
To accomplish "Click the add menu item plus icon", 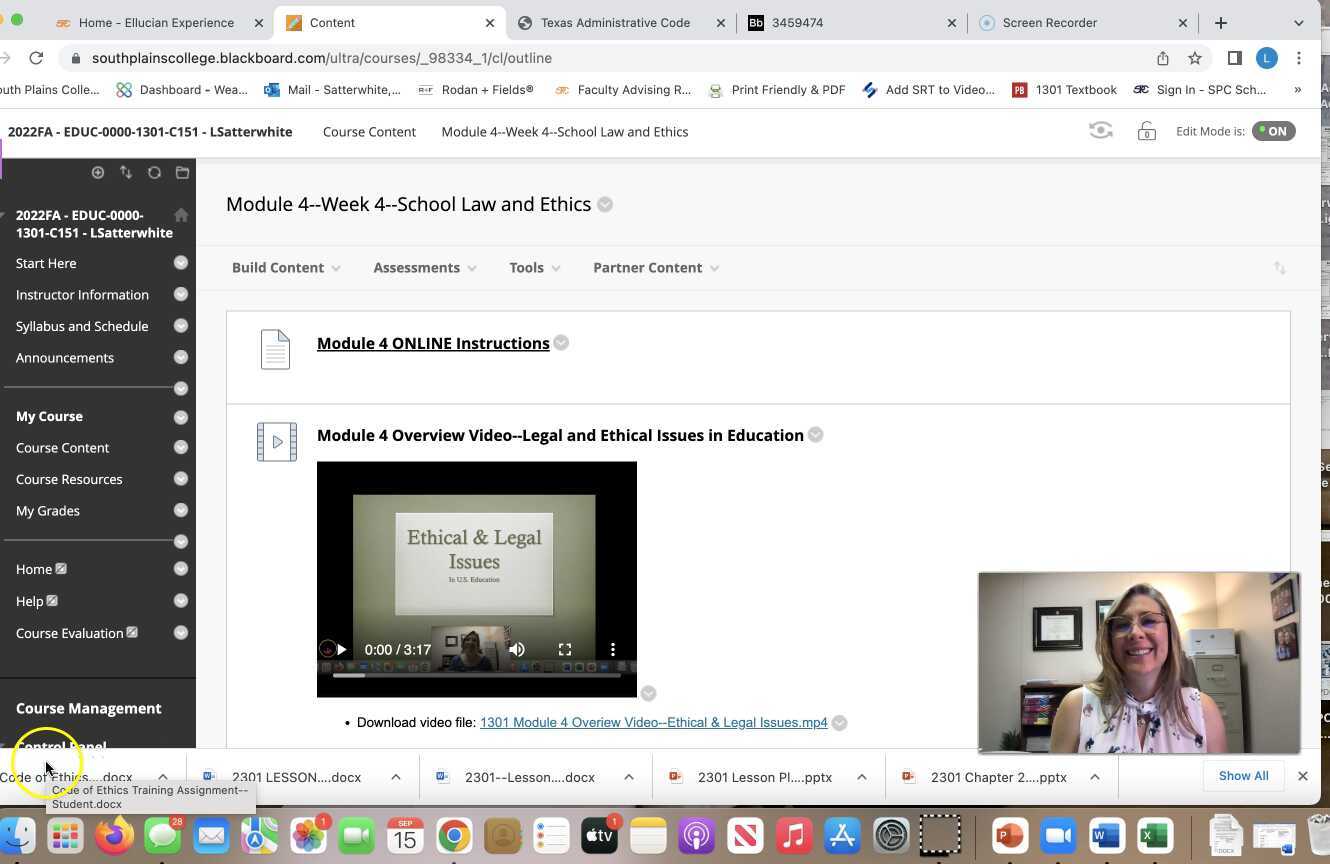I will (98, 172).
